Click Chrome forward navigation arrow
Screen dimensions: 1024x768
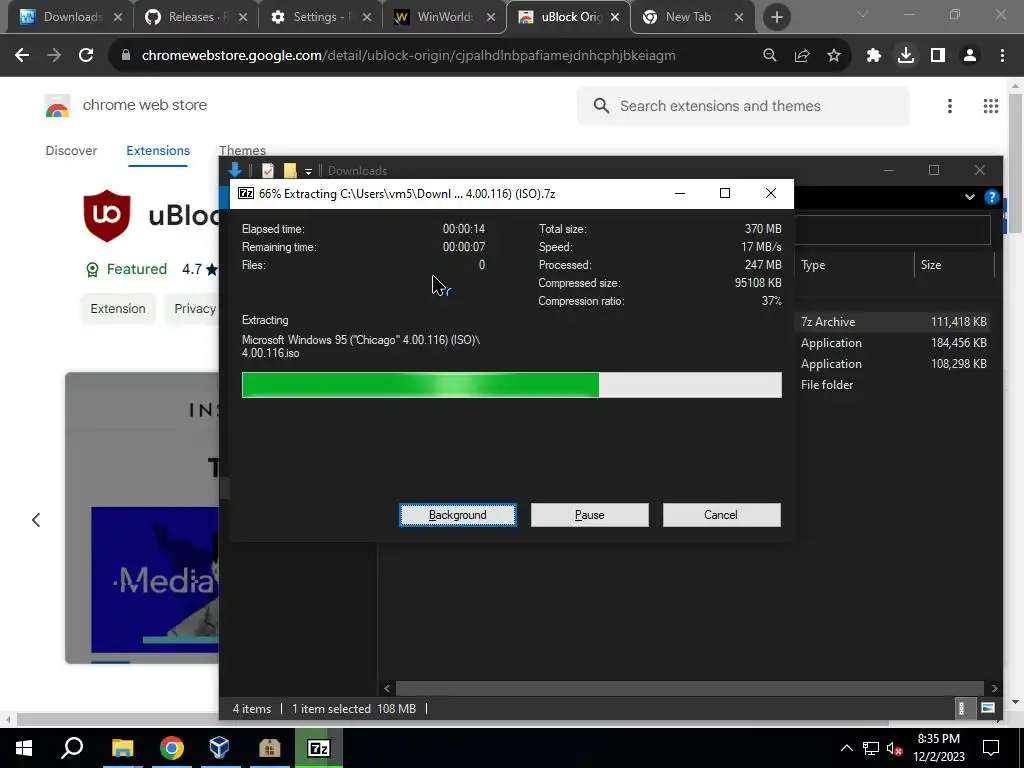[54, 56]
